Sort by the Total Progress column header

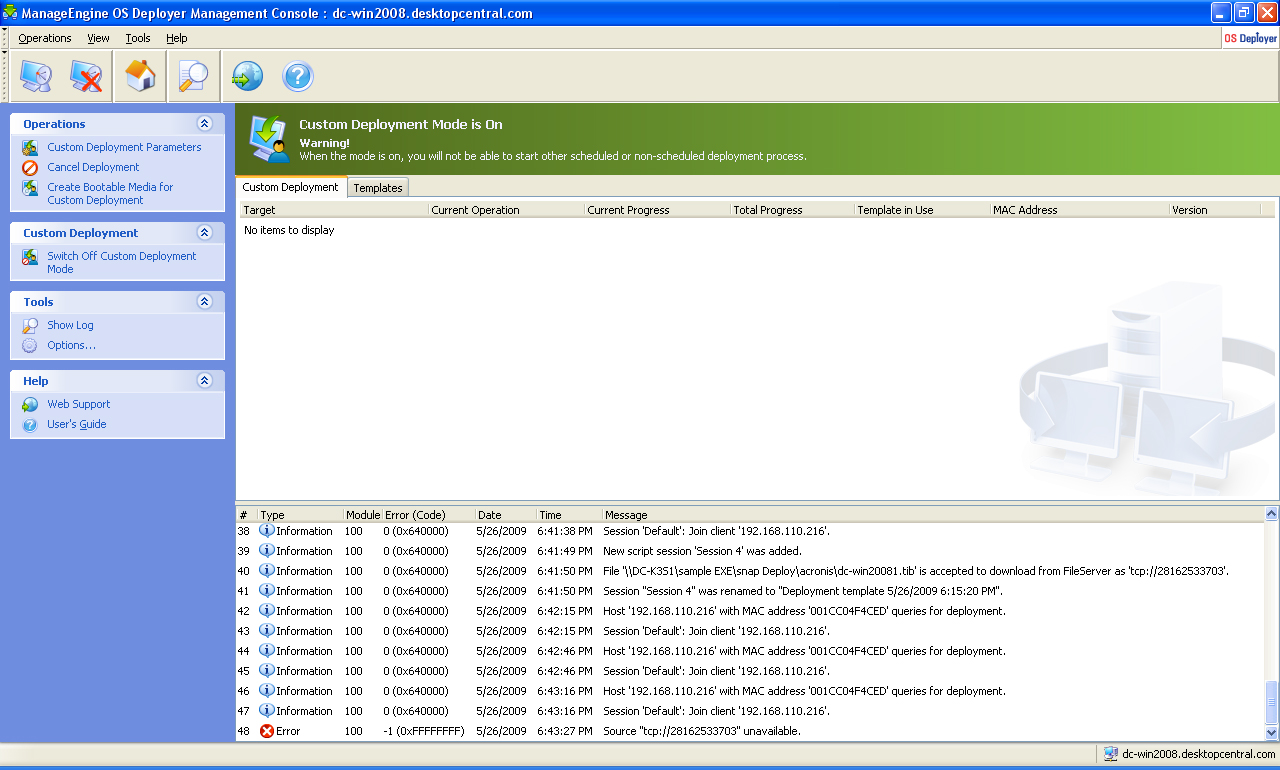tap(793, 210)
